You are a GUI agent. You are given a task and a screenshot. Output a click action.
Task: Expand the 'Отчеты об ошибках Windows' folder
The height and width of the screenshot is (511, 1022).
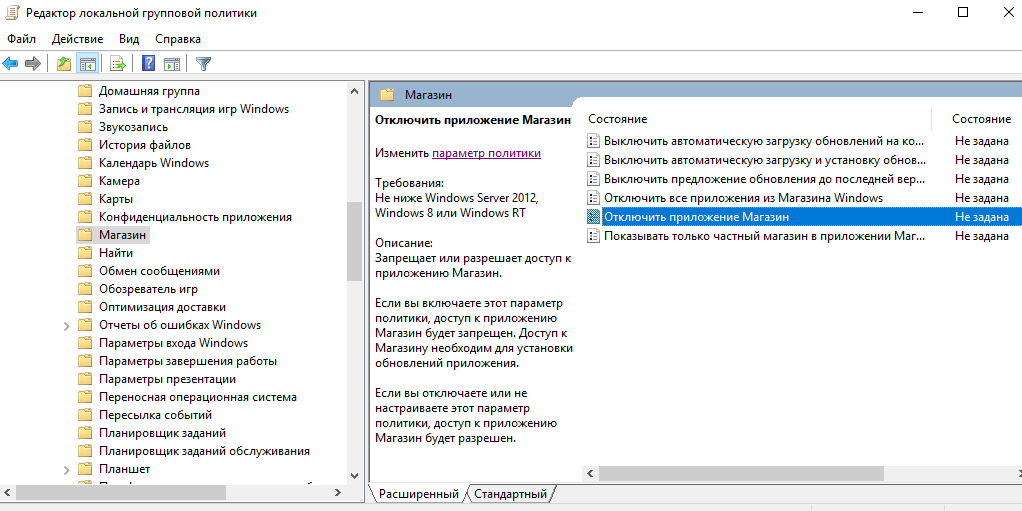(x=67, y=325)
